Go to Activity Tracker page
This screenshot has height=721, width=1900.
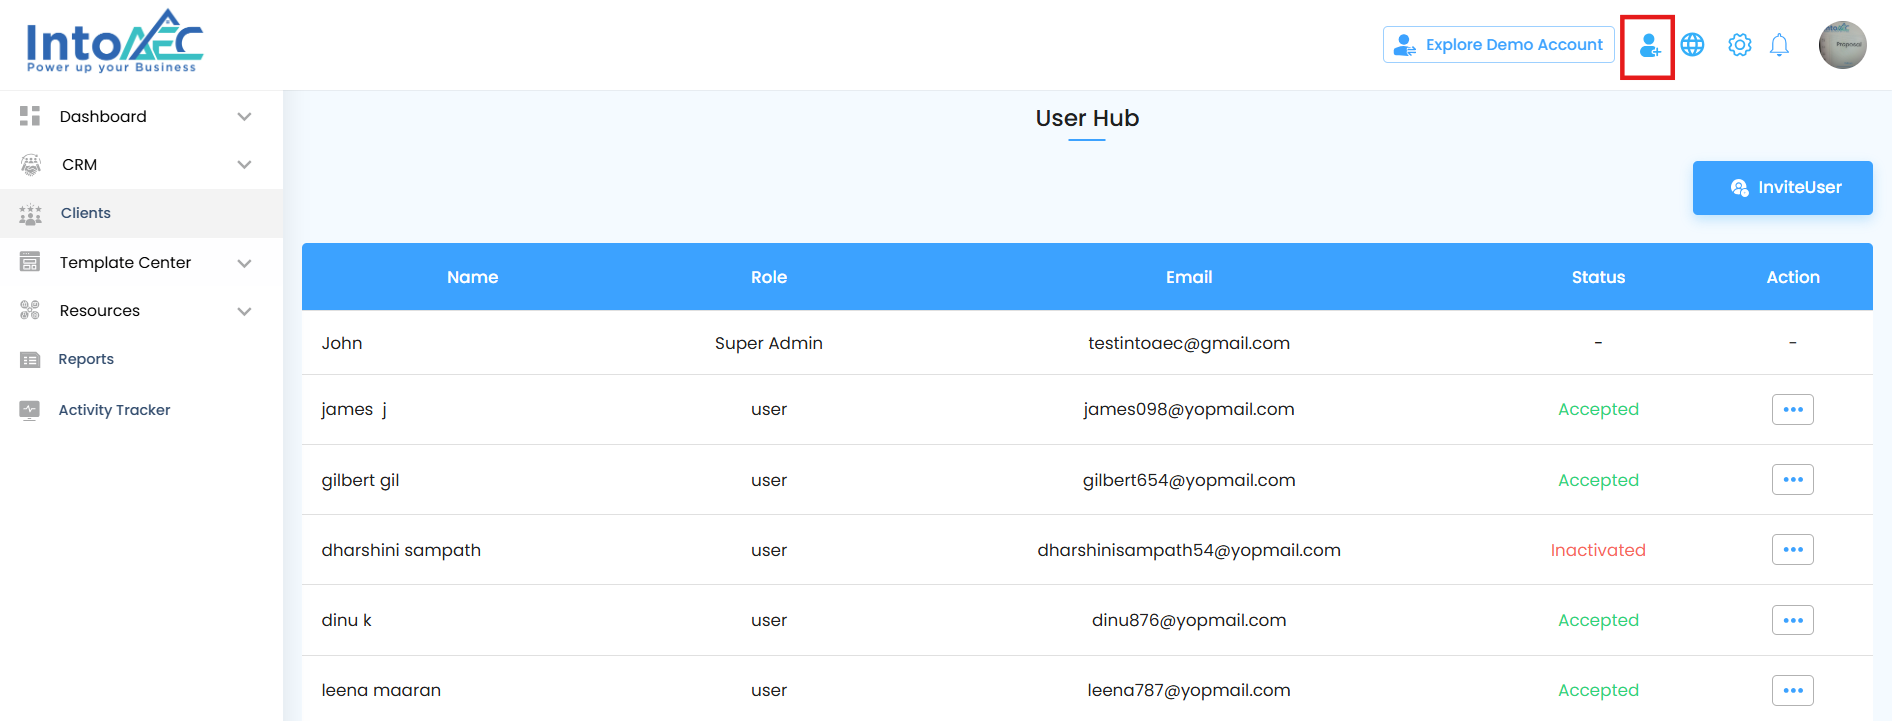coord(114,410)
